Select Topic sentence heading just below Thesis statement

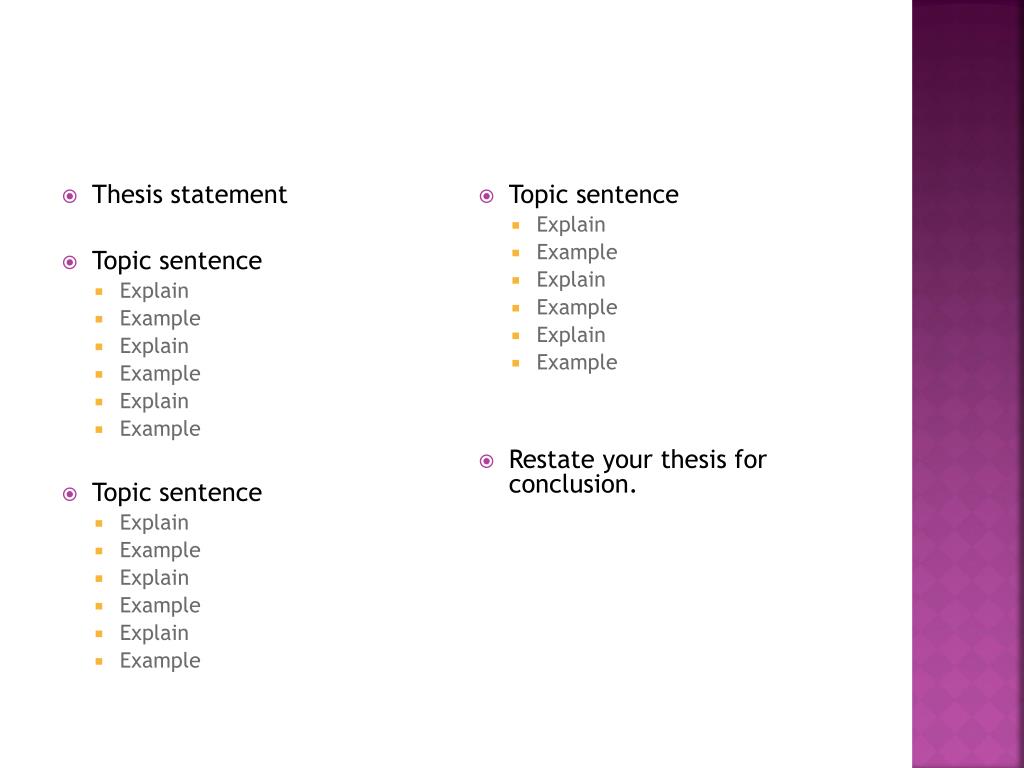[177, 261]
